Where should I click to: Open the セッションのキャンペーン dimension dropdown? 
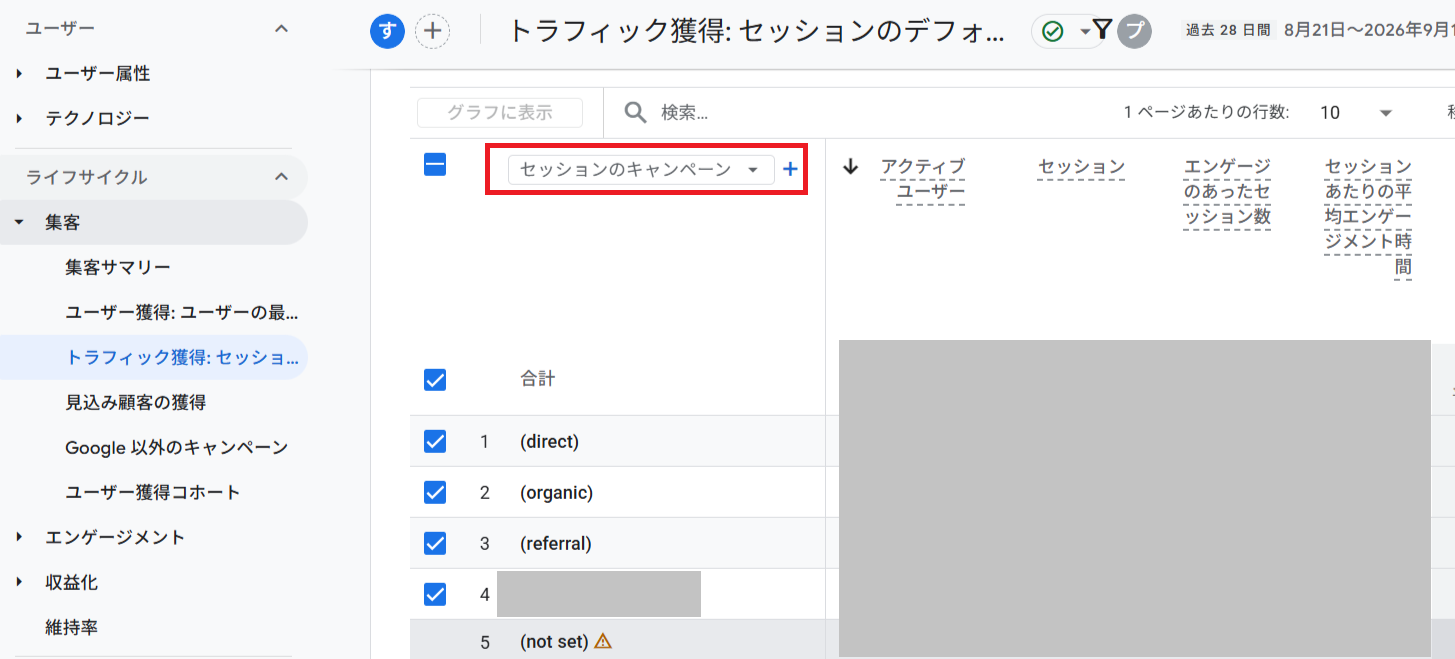[x=641, y=170]
